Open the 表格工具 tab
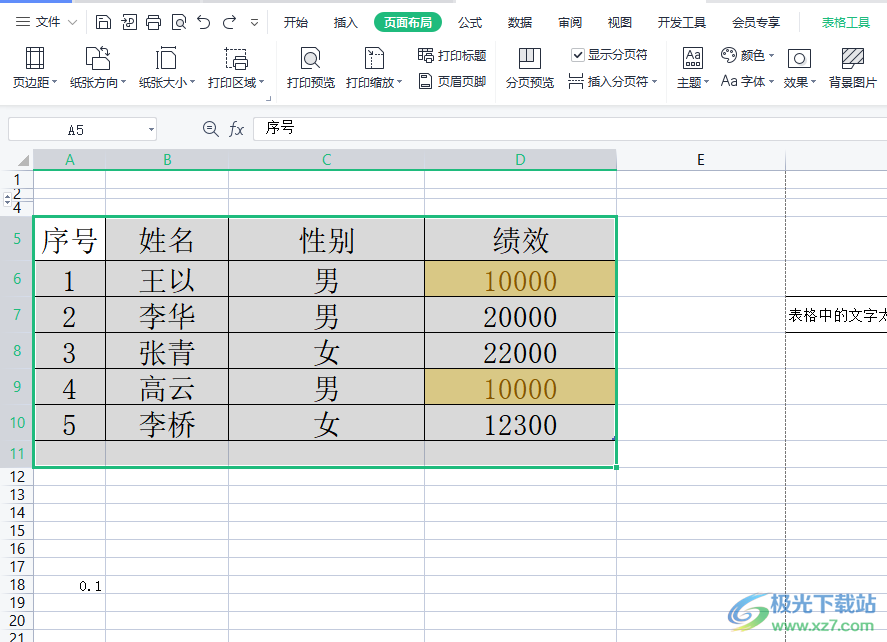 point(846,23)
